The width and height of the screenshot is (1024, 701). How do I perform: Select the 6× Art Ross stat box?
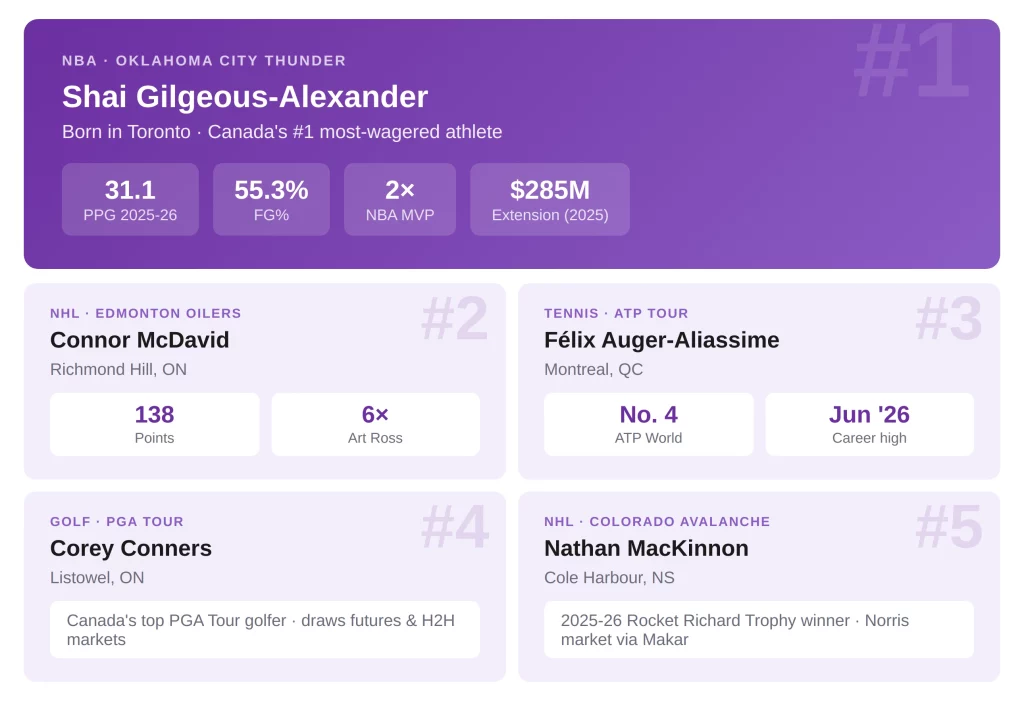click(376, 424)
